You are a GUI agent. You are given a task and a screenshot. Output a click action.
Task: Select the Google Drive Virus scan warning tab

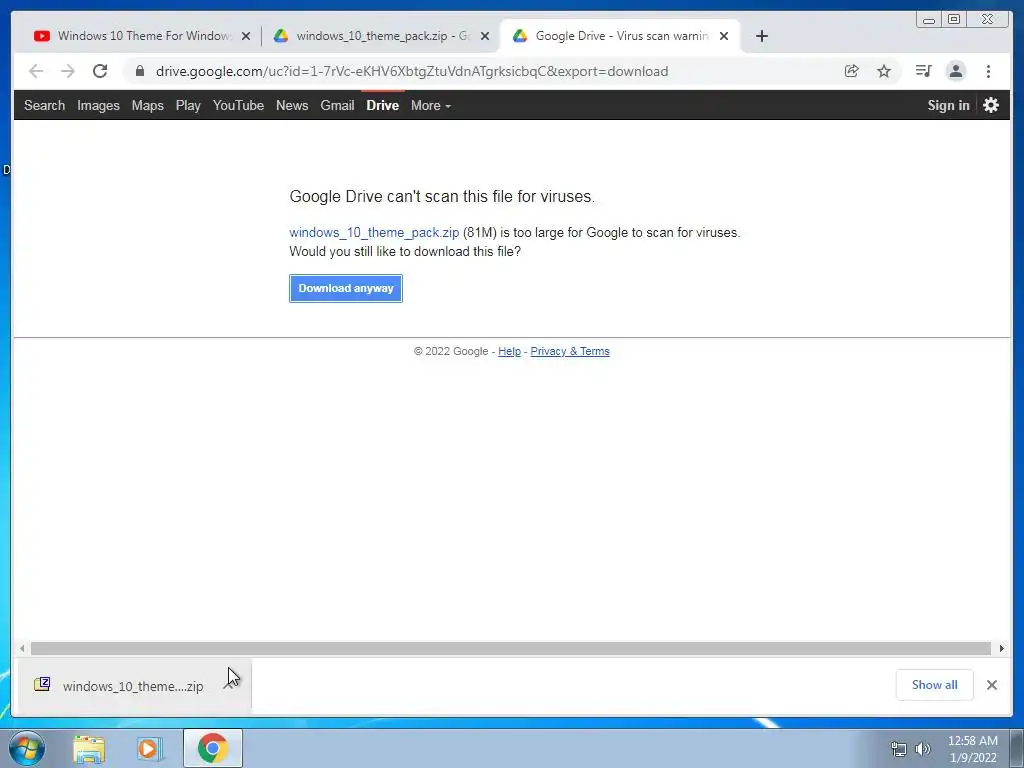click(619, 36)
